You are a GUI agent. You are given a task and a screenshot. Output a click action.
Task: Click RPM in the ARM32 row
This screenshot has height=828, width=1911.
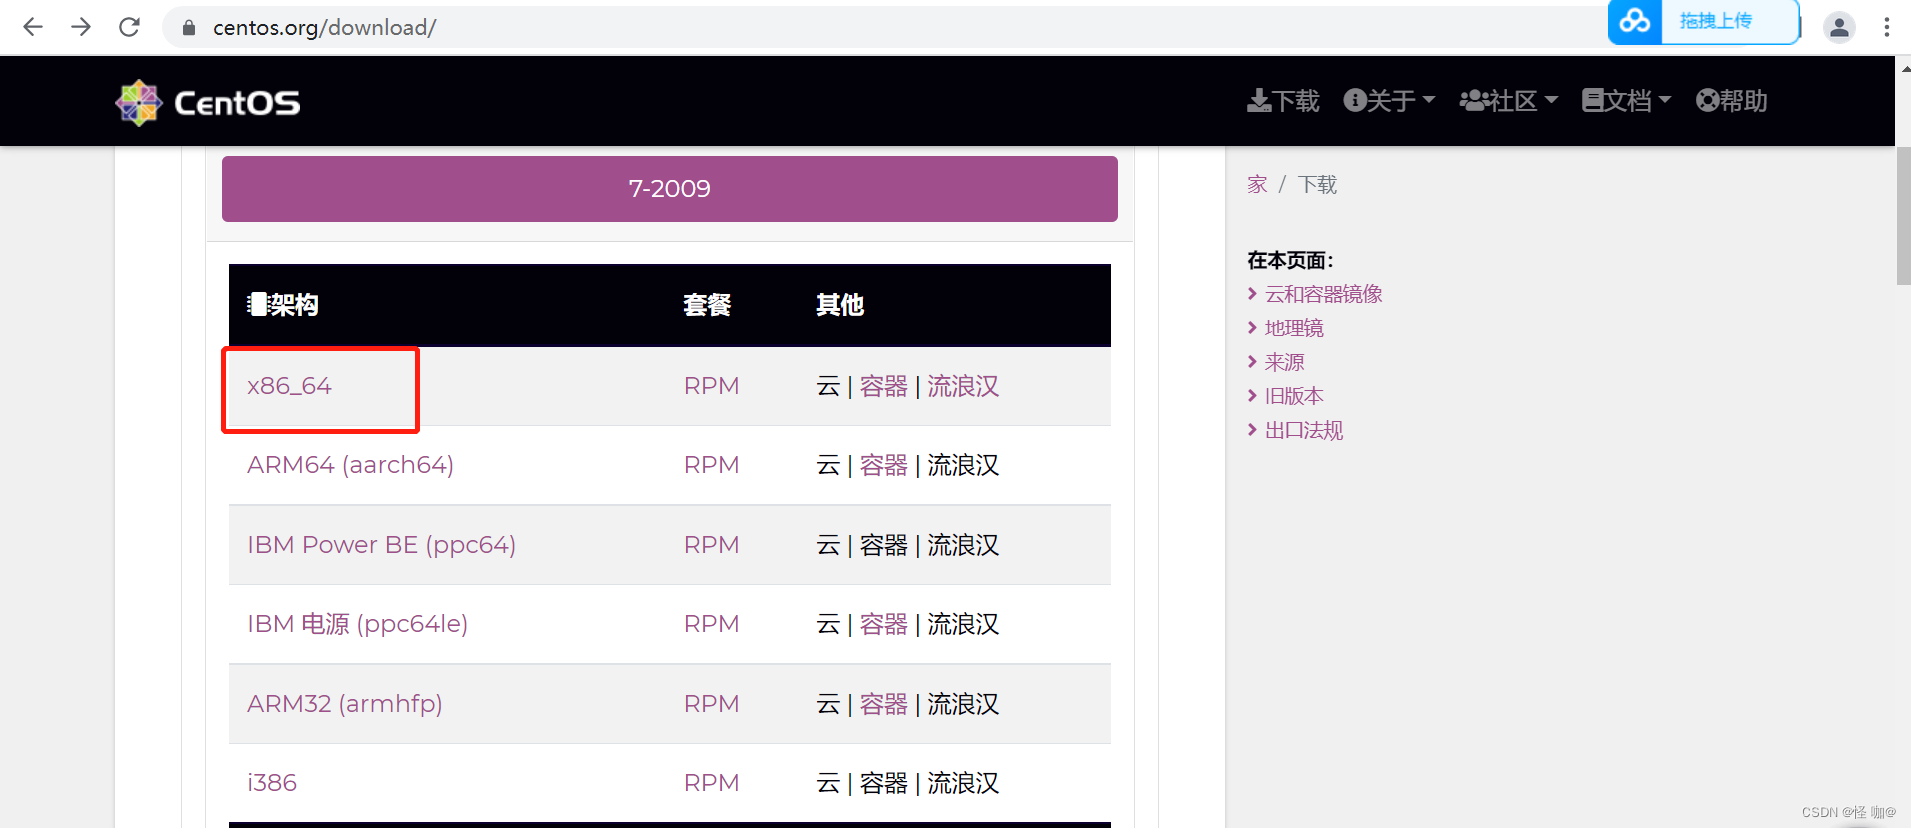[711, 704]
